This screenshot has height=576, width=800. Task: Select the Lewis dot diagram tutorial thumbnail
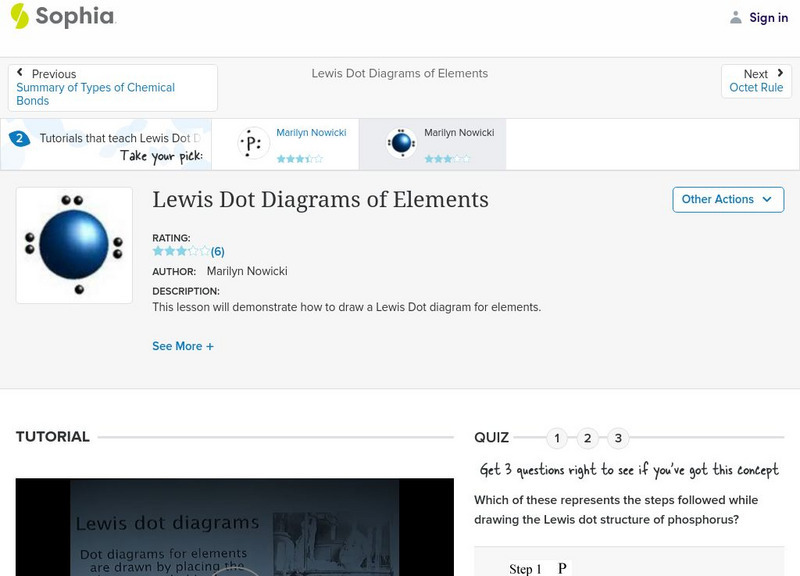click(x=75, y=245)
